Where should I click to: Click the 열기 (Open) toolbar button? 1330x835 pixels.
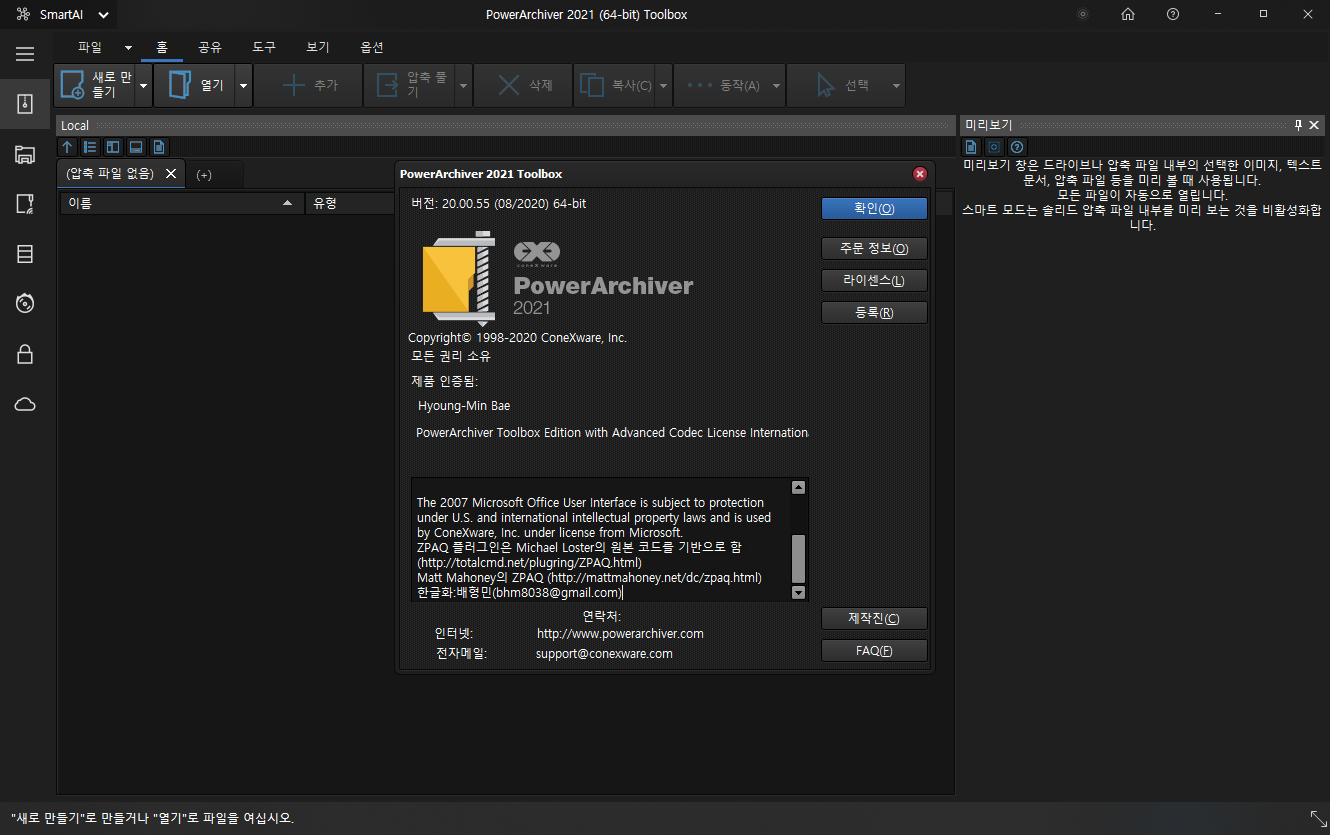coord(194,86)
